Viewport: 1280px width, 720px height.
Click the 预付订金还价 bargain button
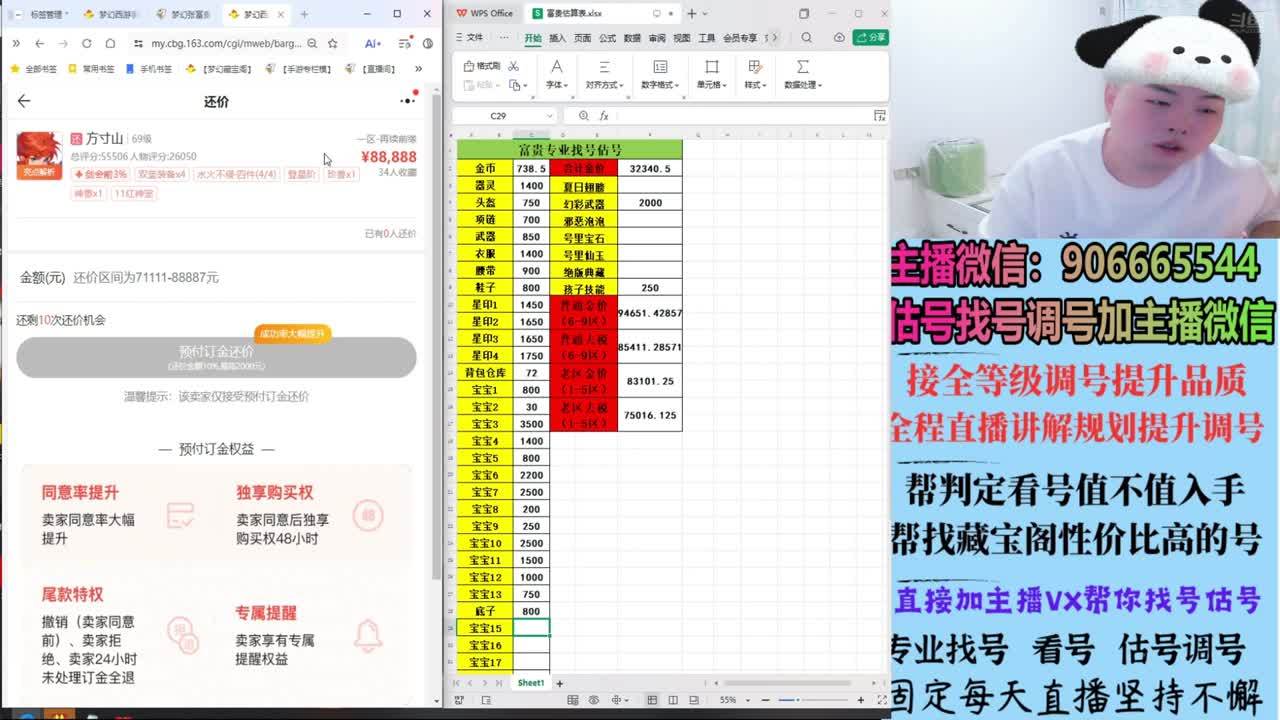[x=216, y=357]
